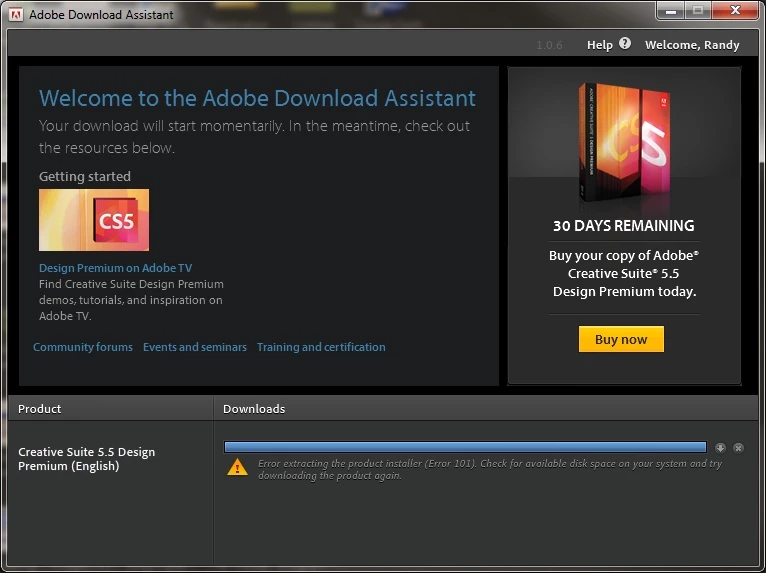The width and height of the screenshot is (766, 573).
Task: Click the Adobe logo in title bar
Action: pyautogui.click(x=16, y=14)
